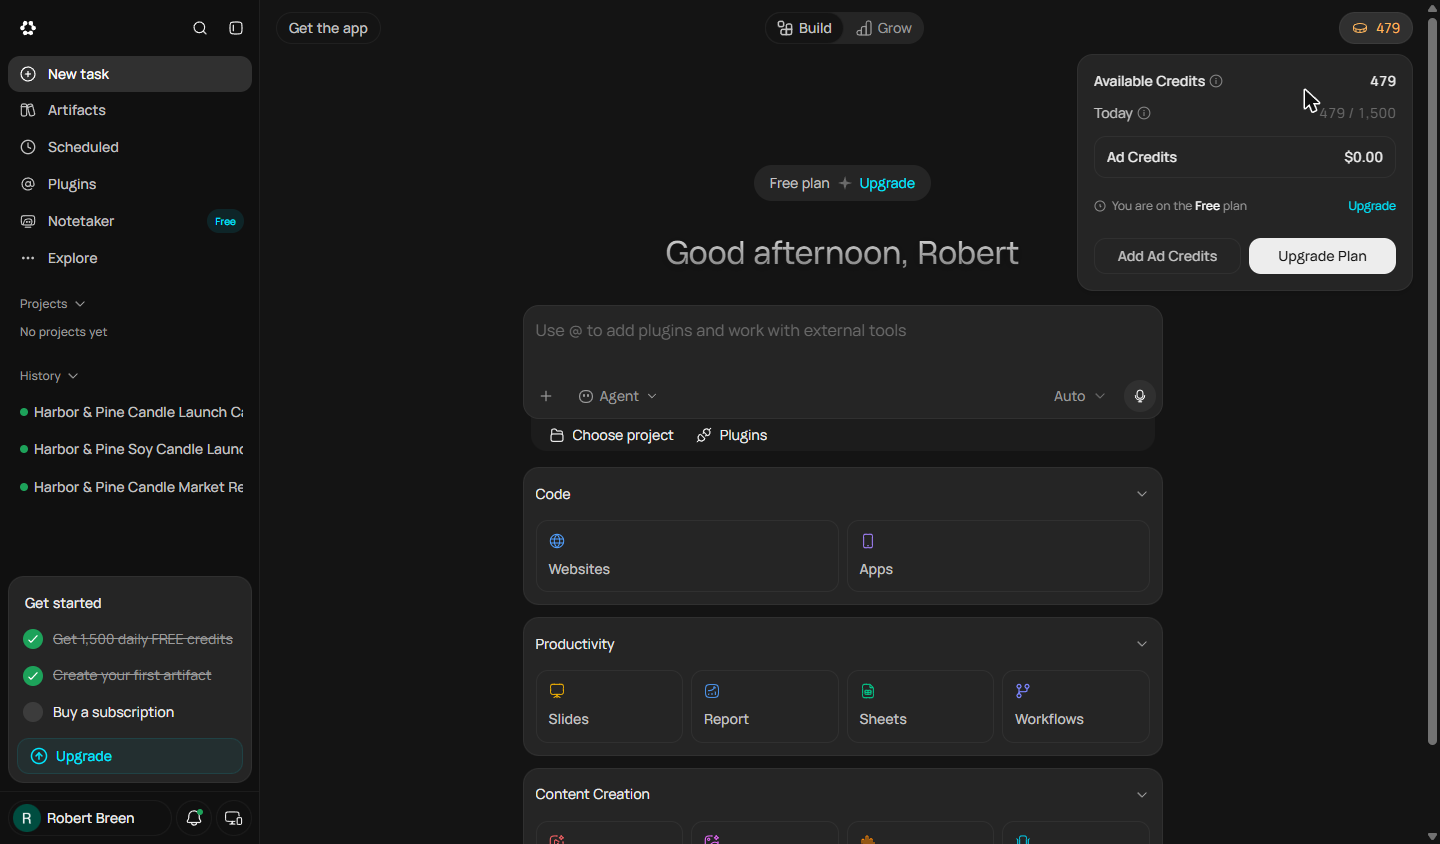Collapse sidebar using the panel icon
1440x844 pixels.
coord(236,28)
